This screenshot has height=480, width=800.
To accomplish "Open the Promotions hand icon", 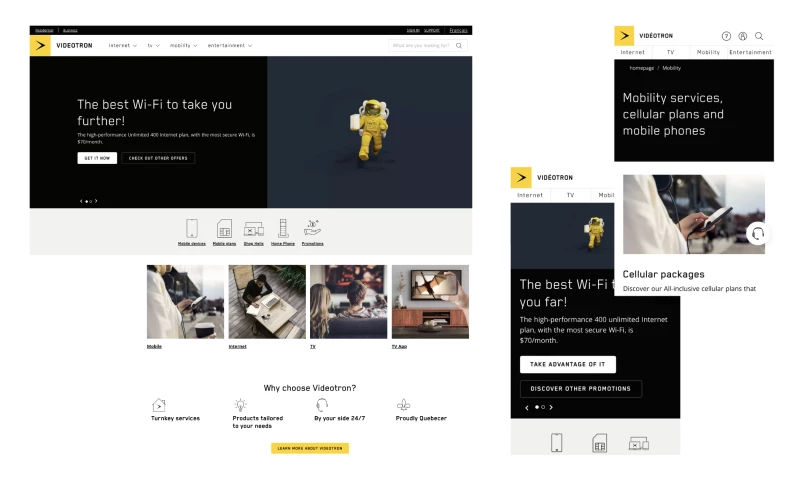I will [312, 228].
